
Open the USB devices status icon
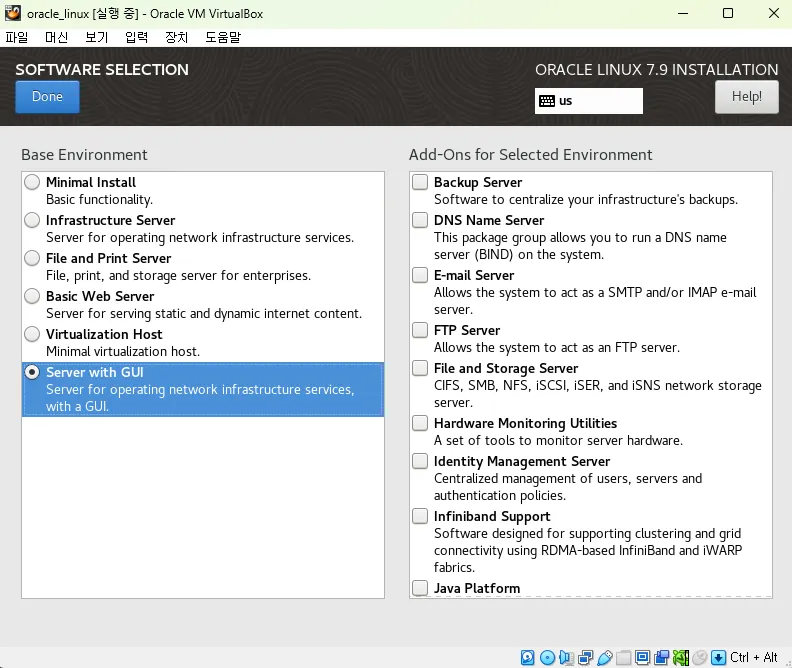point(605,657)
